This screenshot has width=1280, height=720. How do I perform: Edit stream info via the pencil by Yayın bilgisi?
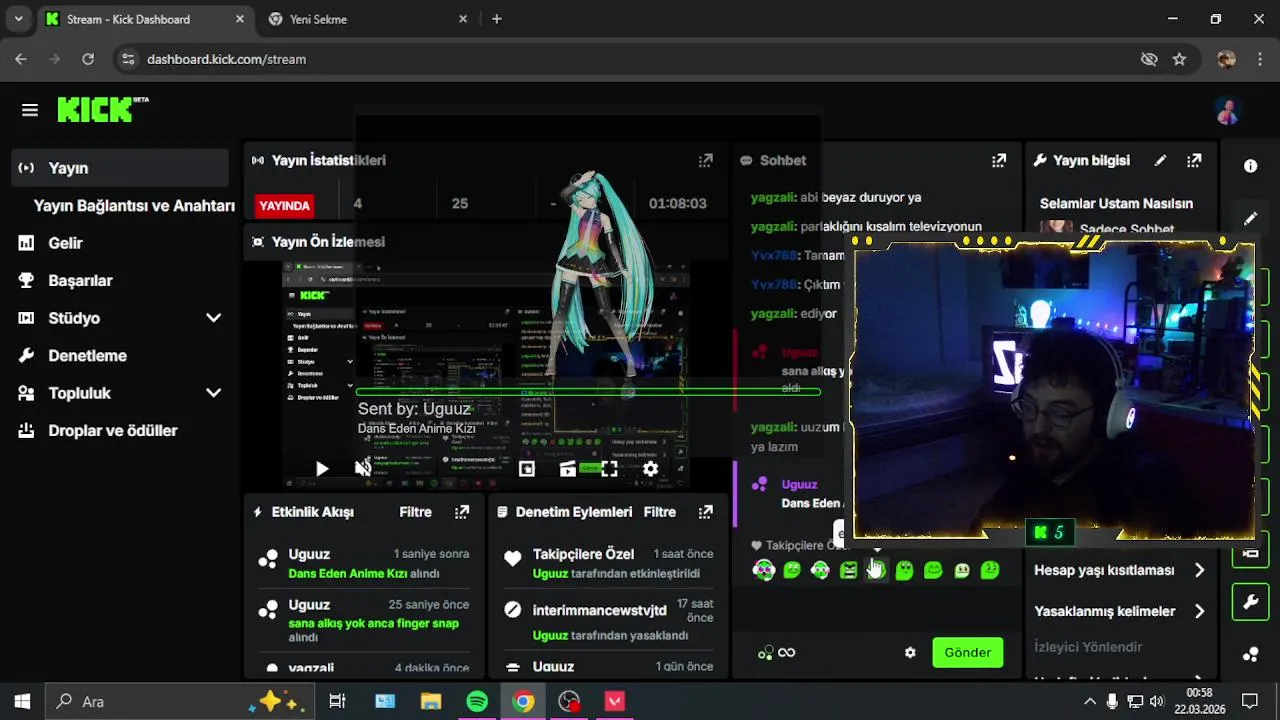point(1160,160)
